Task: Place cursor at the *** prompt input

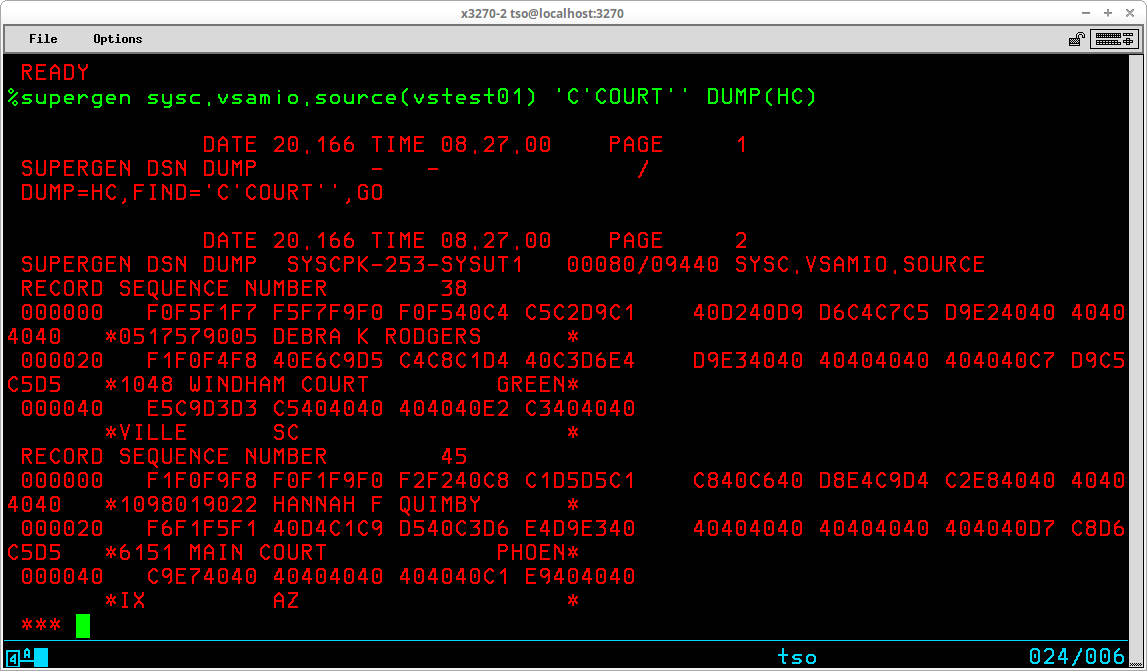Action: pyautogui.click(x=83, y=626)
